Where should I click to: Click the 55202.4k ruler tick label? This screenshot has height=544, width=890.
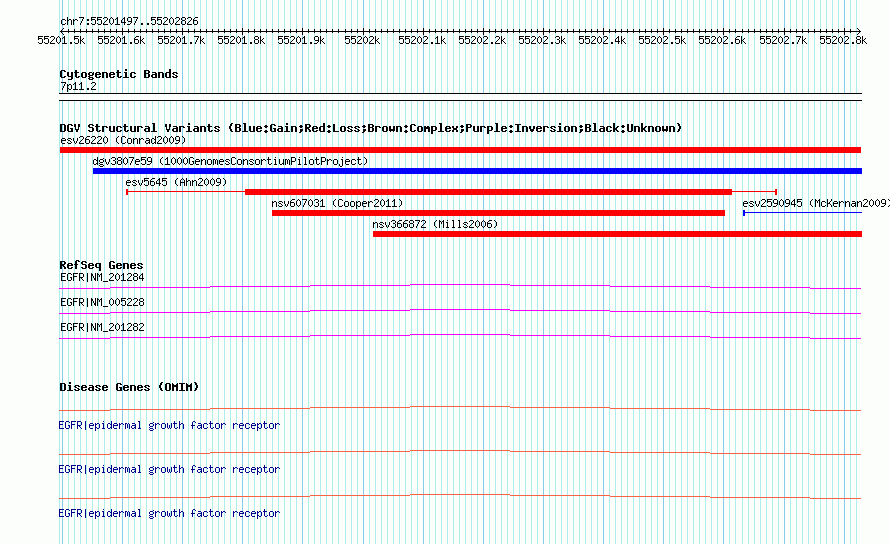tap(602, 40)
